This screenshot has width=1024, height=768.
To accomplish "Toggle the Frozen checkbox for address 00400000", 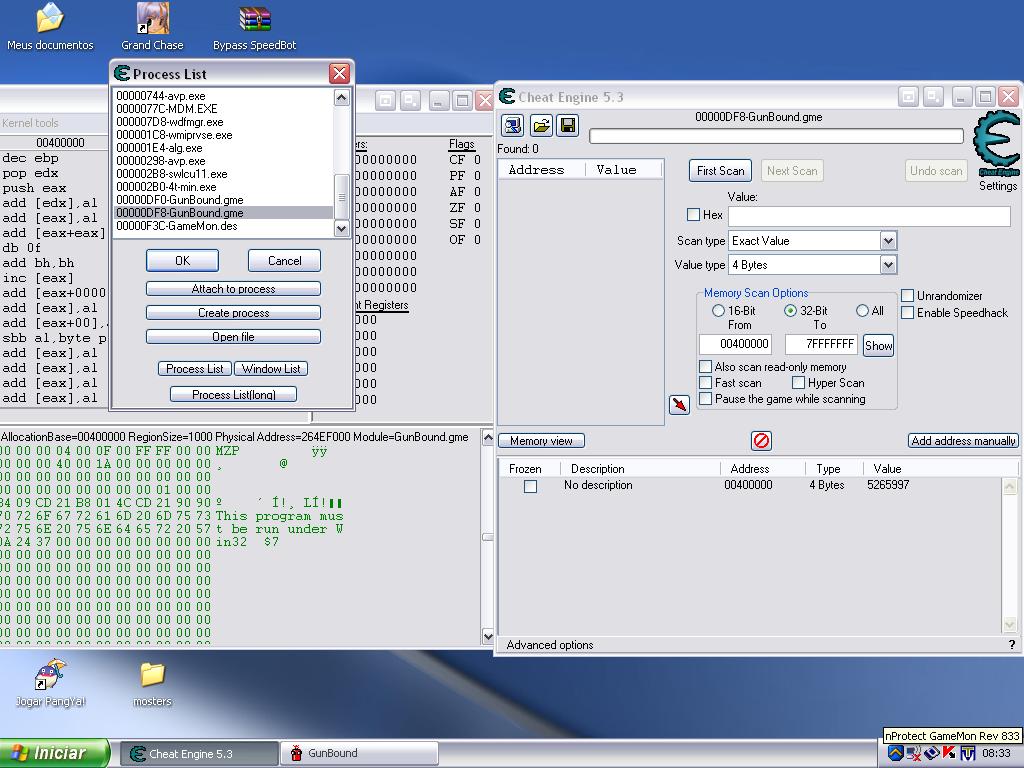I will point(530,487).
